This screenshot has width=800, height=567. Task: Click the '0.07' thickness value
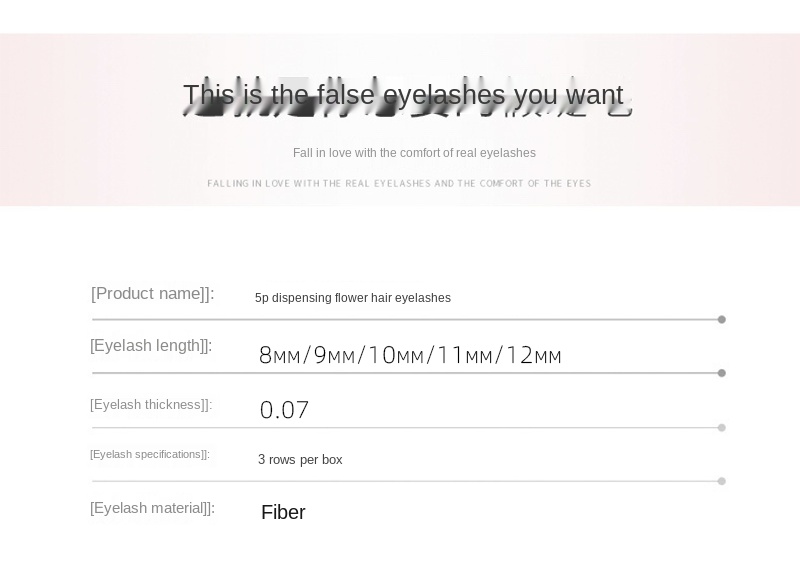(284, 410)
